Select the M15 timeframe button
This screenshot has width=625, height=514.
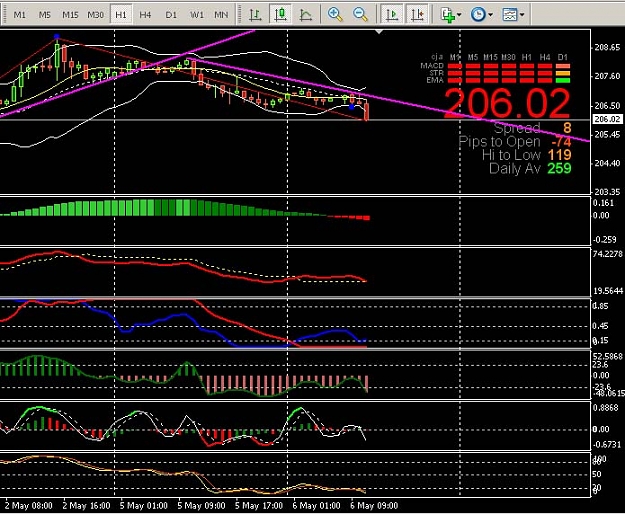point(70,15)
